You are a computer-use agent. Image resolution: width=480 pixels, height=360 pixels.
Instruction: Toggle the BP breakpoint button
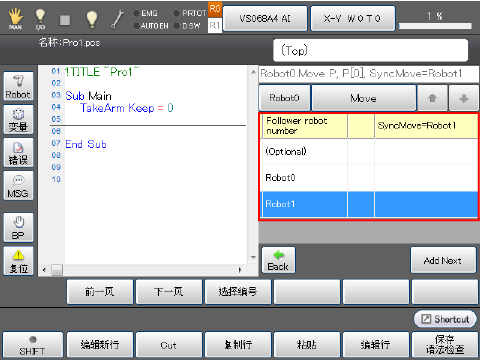tap(18, 227)
